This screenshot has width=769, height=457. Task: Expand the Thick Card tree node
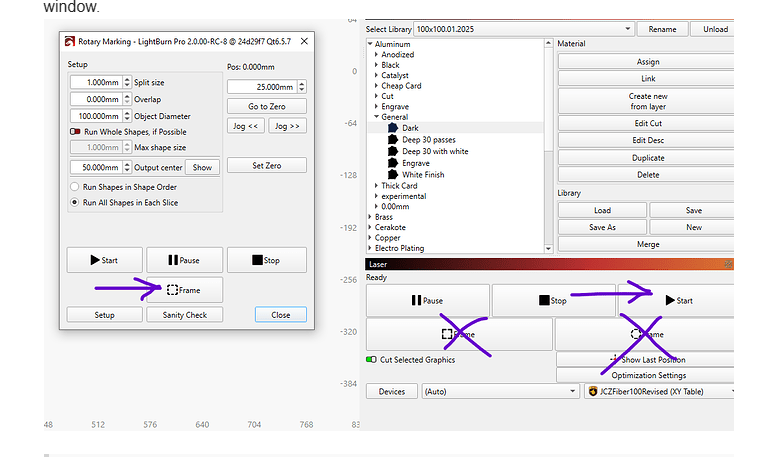coord(376,185)
